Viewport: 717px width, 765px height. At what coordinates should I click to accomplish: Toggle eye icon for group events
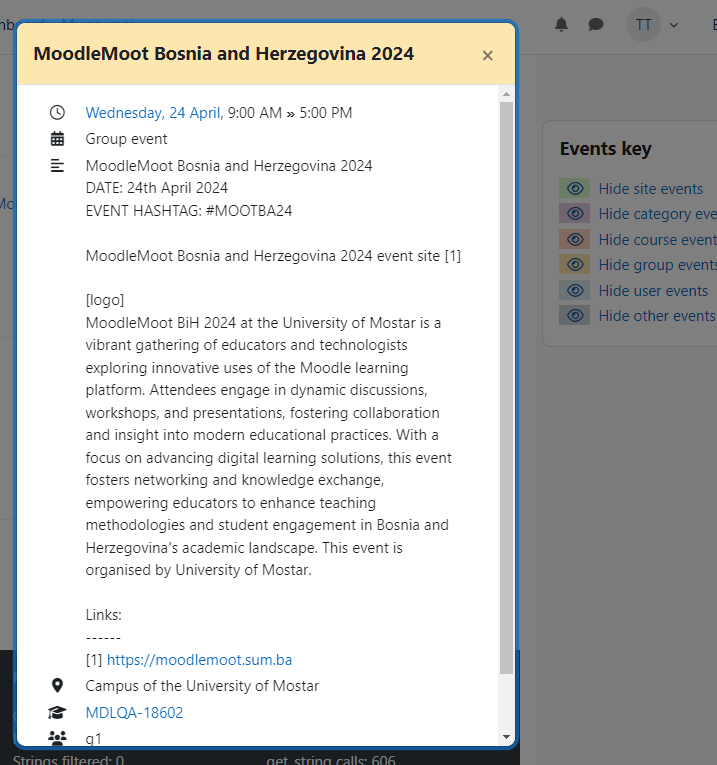(575, 264)
